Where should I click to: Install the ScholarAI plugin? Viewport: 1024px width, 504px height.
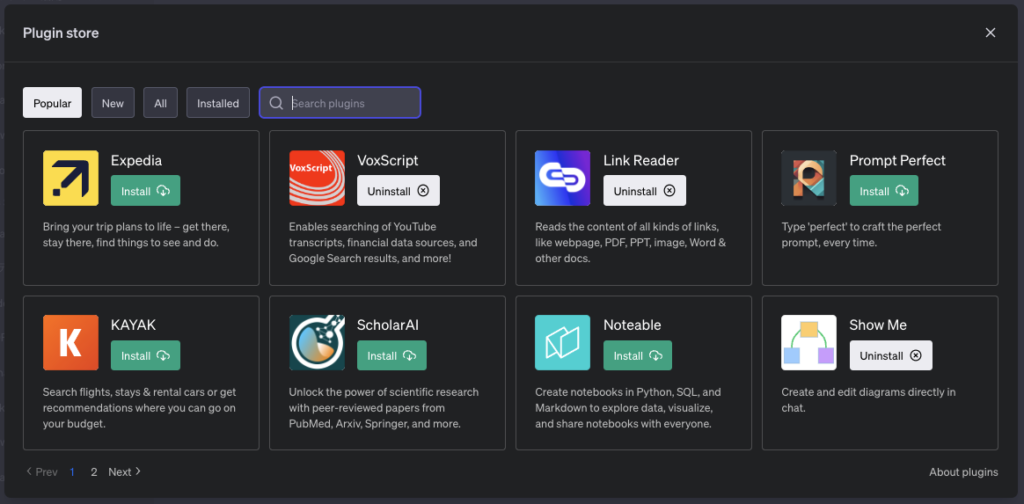(392, 356)
